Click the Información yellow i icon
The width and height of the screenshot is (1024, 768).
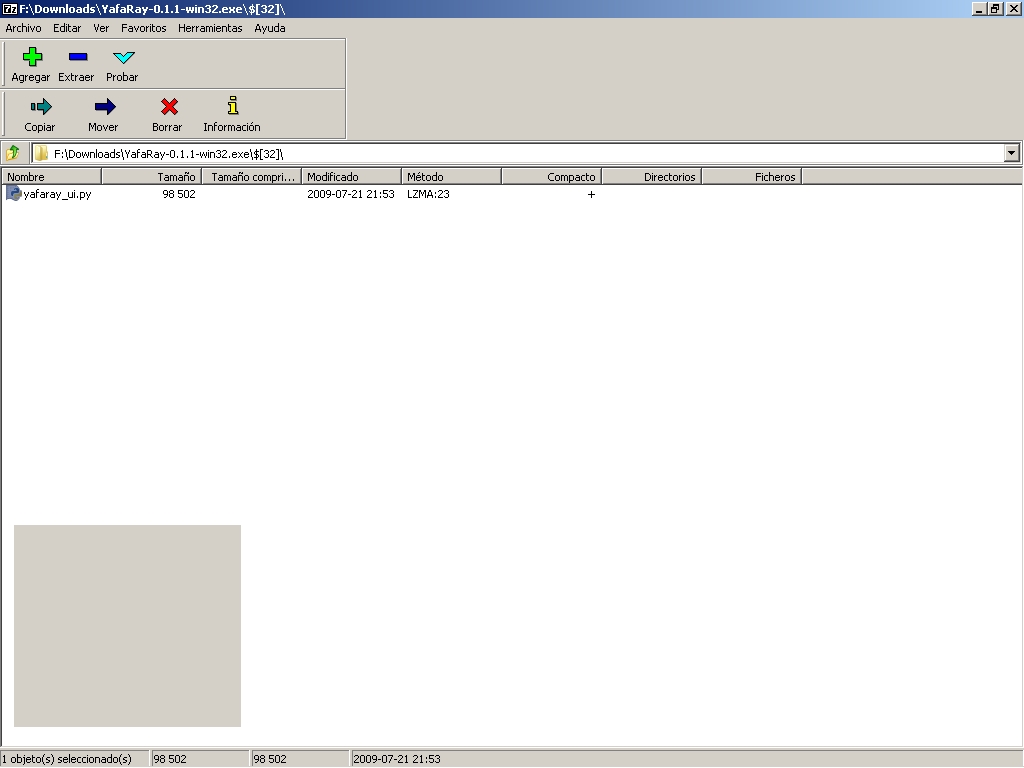pos(232,106)
